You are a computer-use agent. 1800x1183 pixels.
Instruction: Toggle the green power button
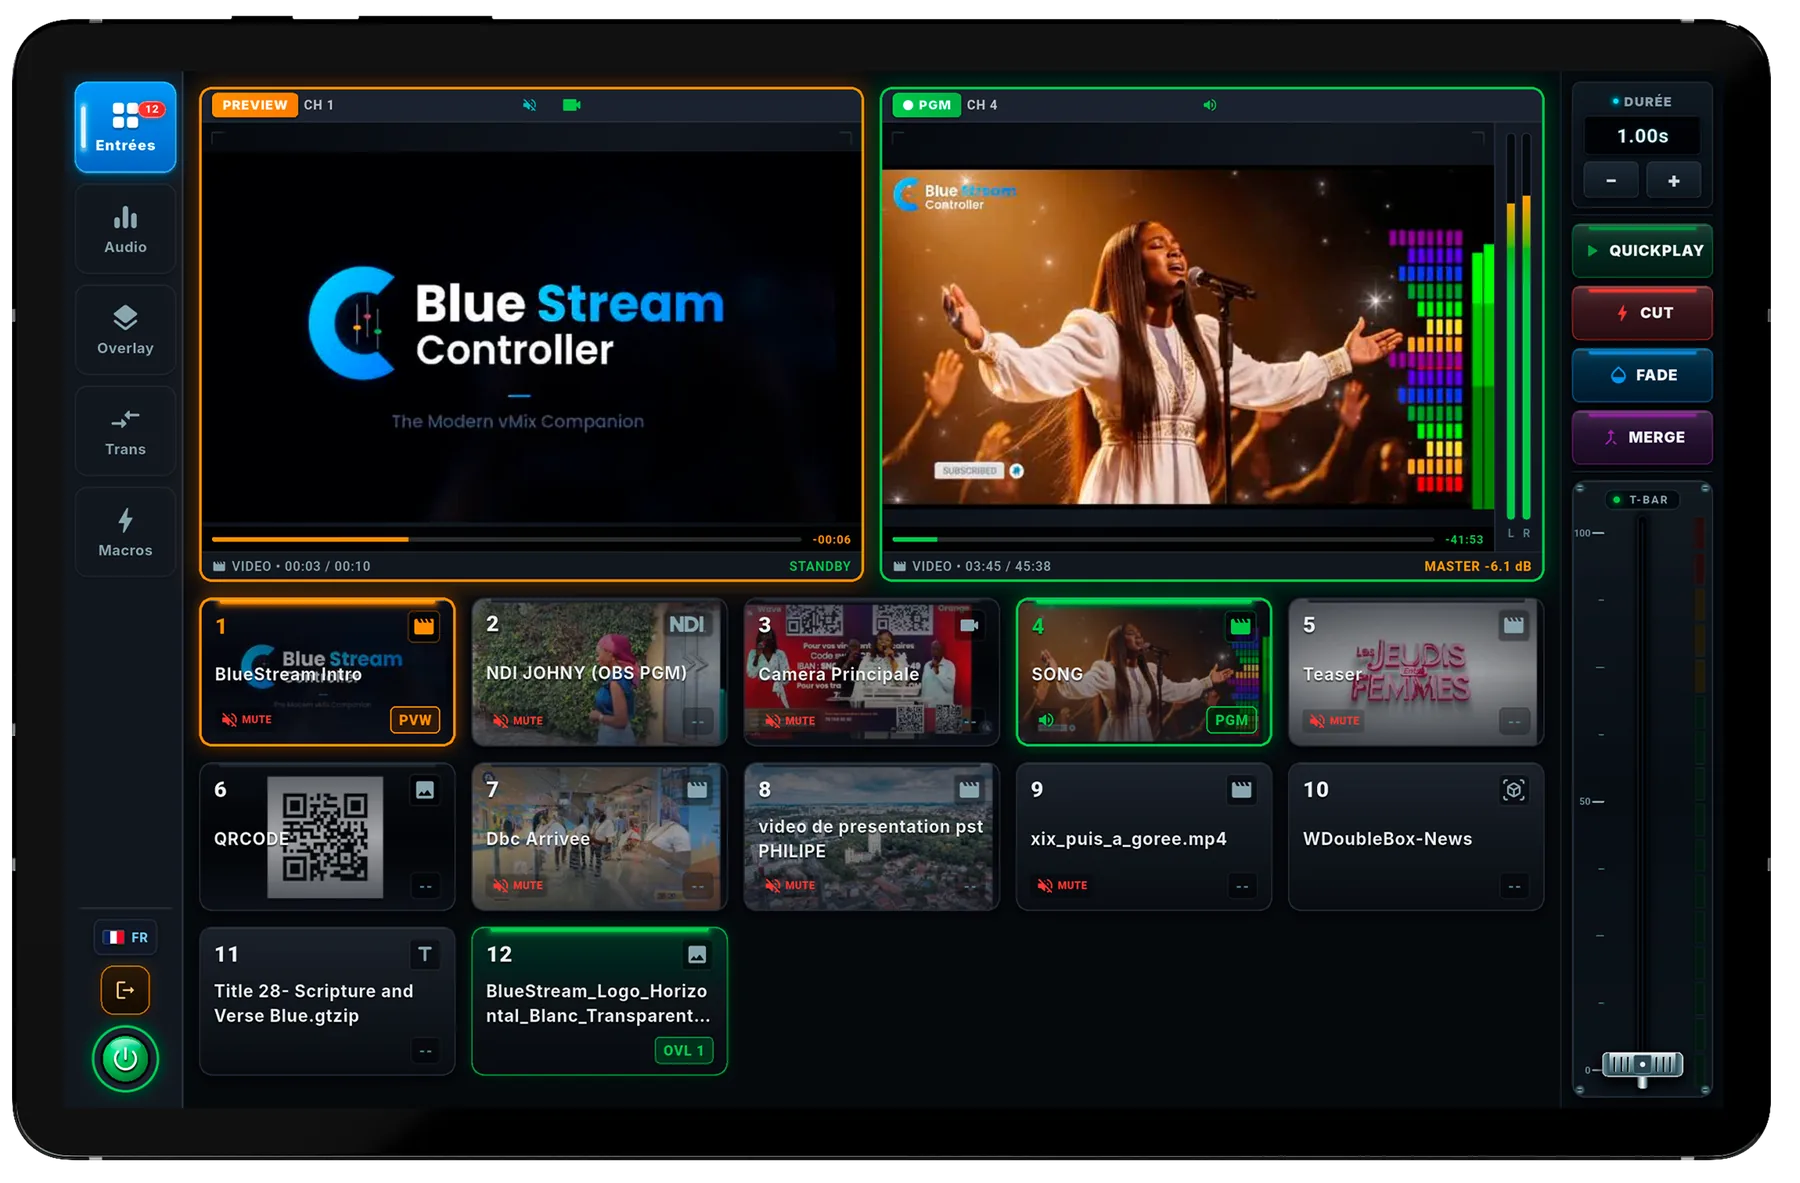pyautogui.click(x=125, y=1058)
